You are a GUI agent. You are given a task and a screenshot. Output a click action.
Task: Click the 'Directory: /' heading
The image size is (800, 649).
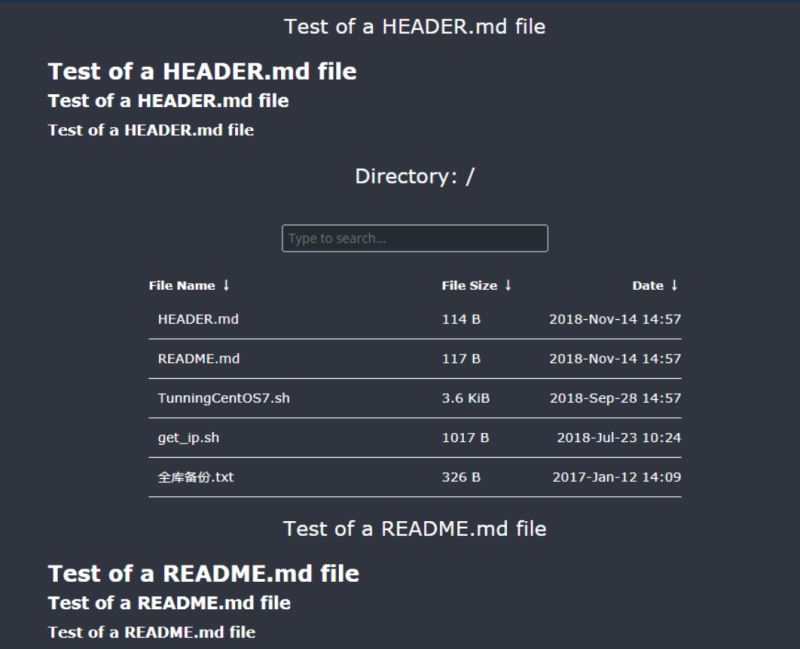click(x=414, y=177)
